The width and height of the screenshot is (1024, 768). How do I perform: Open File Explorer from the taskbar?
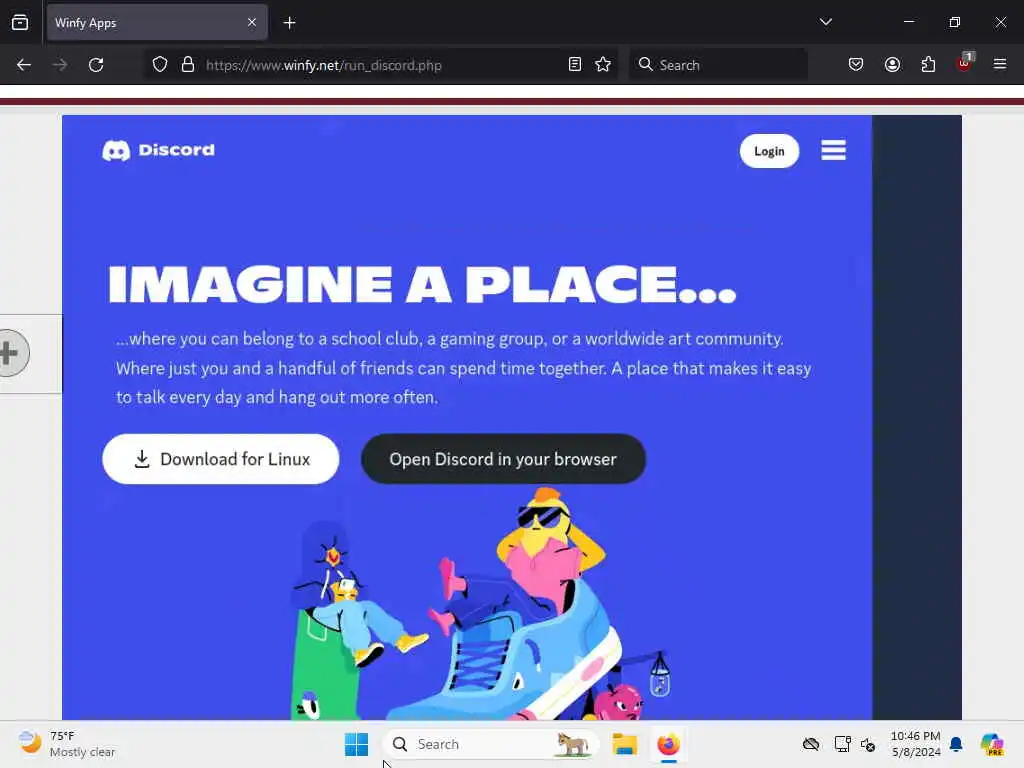pyautogui.click(x=624, y=744)
